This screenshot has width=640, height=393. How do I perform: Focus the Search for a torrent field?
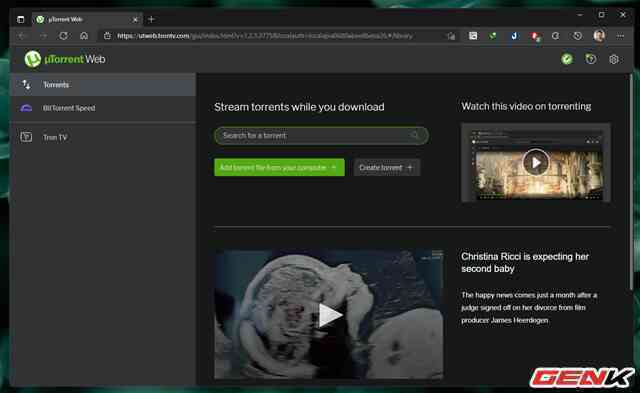[321, 135]
